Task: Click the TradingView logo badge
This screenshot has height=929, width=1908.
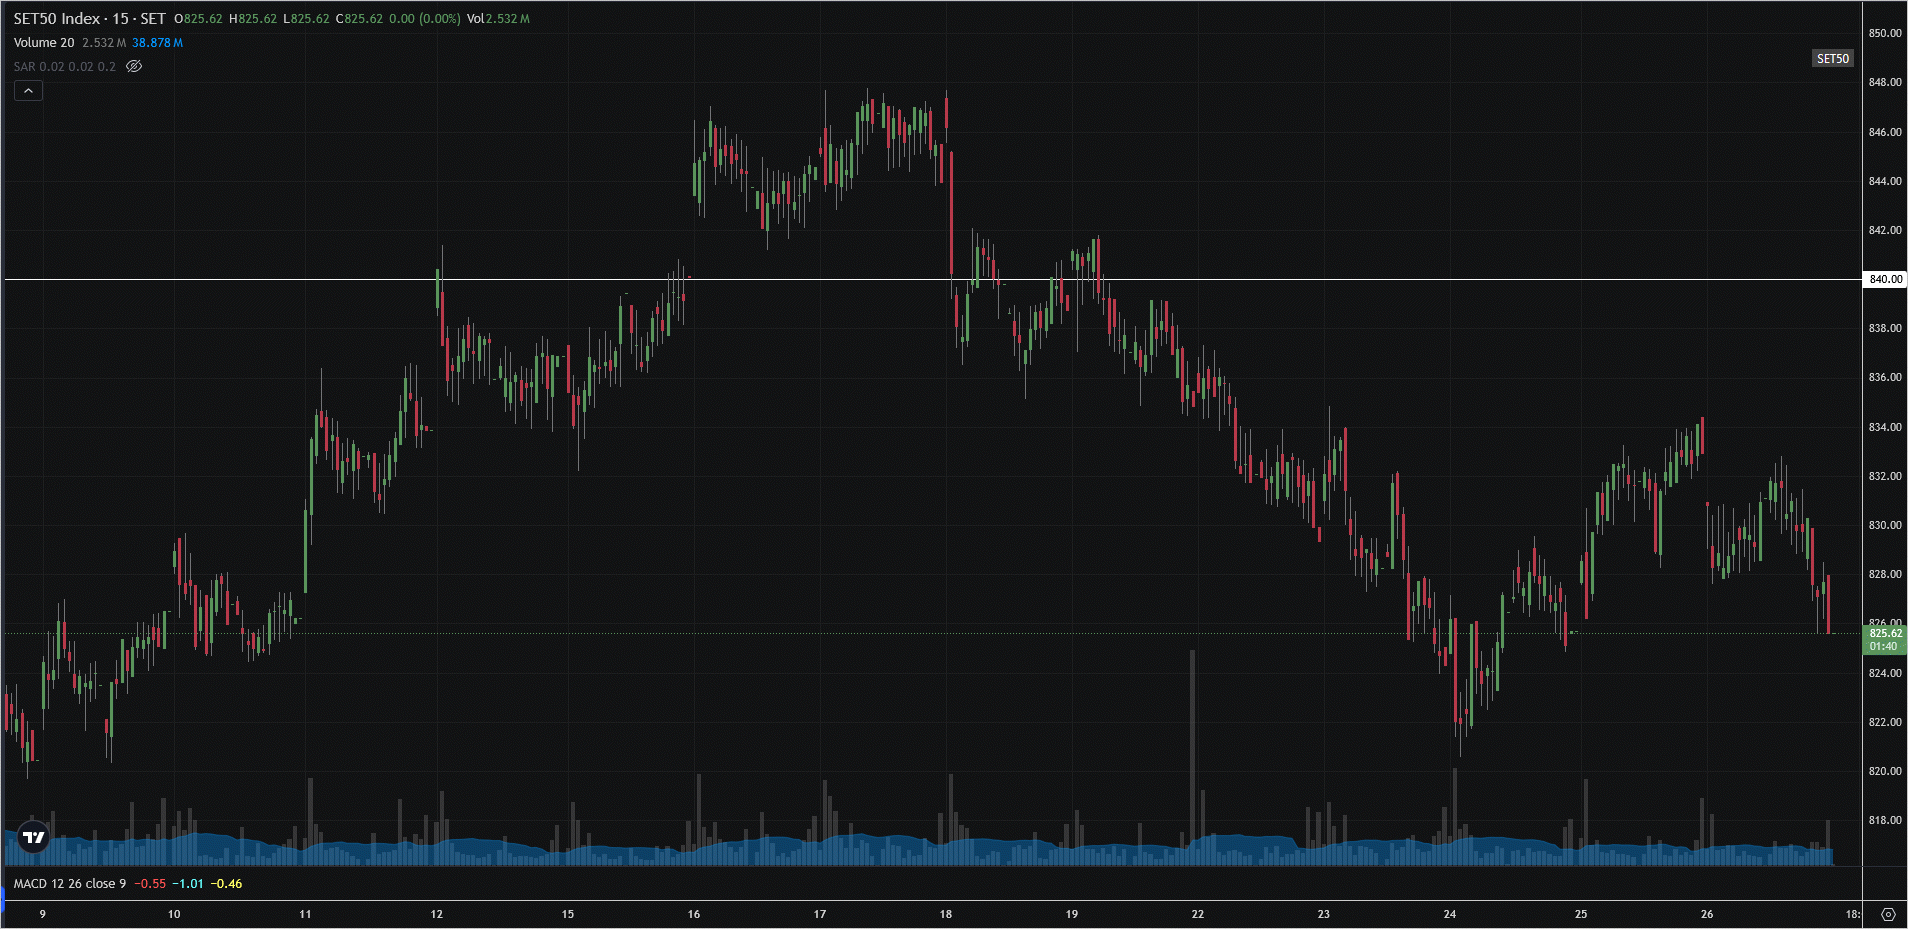Action: tap(33, 837)
